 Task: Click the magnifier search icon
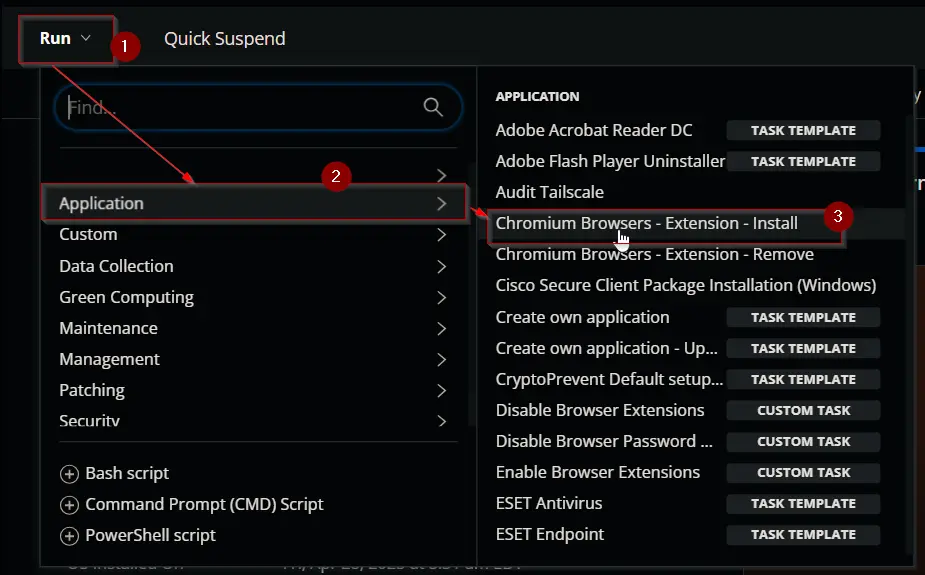point(432,107)
